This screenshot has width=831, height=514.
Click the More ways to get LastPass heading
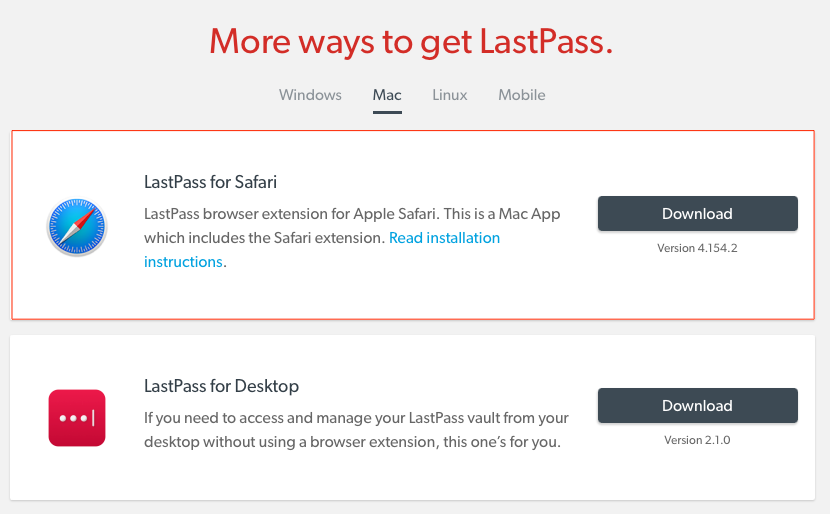[411, 41]
